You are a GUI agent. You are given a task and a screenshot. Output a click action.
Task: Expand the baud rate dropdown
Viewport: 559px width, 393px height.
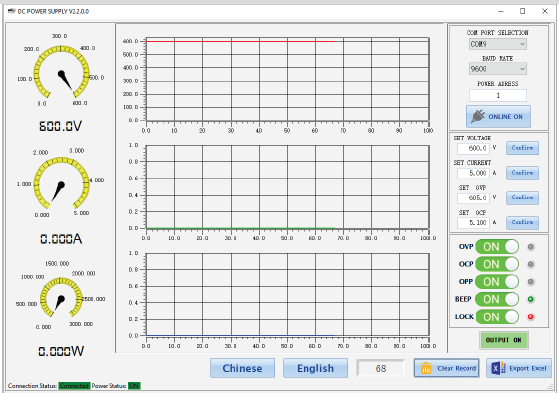pyautogui.click(x=498, y=69)
